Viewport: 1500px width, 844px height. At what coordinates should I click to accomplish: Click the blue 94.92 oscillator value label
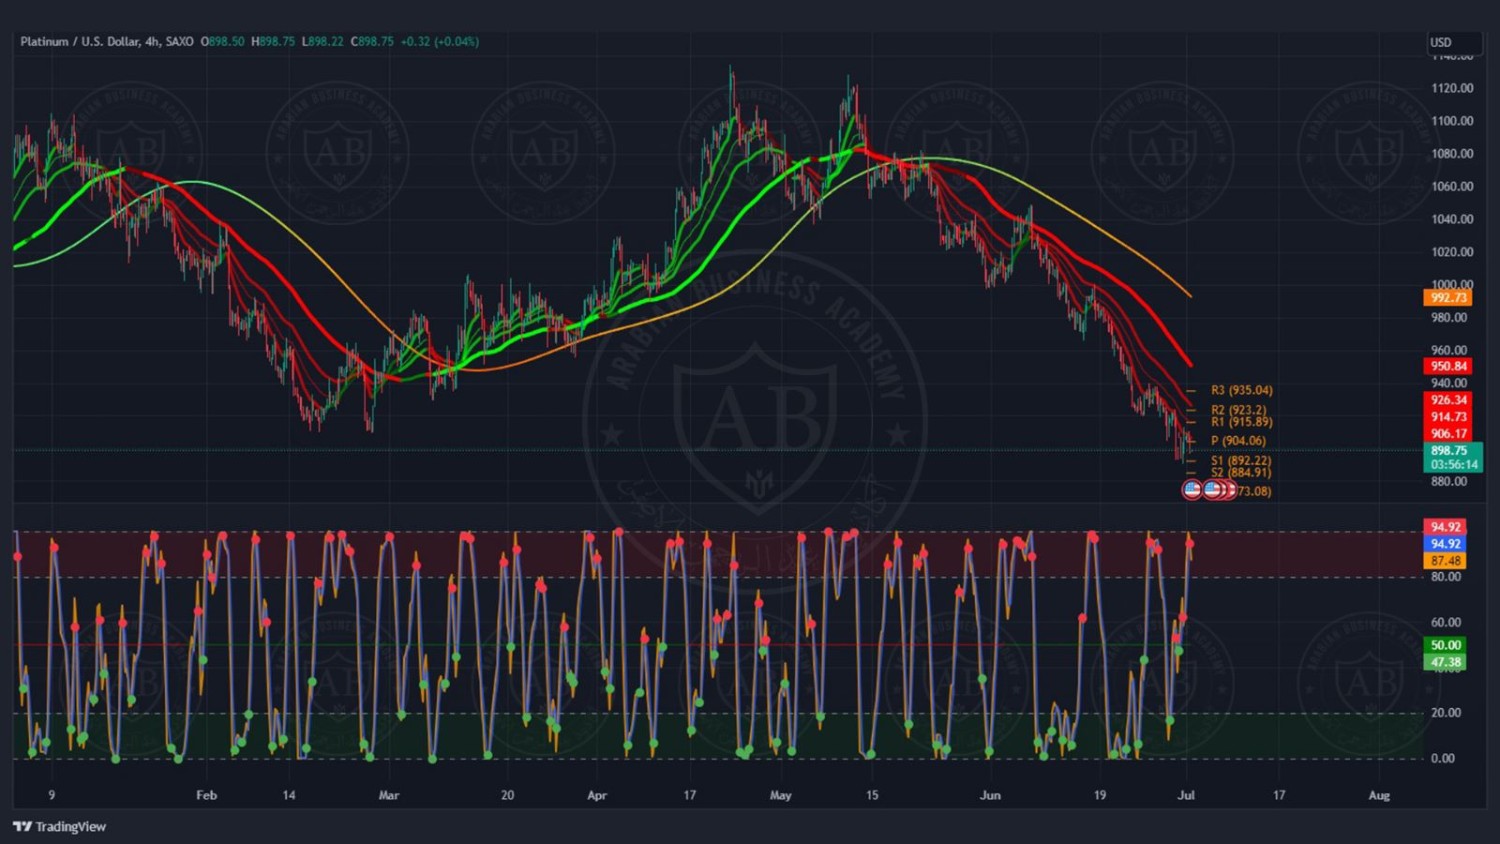pyautogui.click(x=1445, y=544)
